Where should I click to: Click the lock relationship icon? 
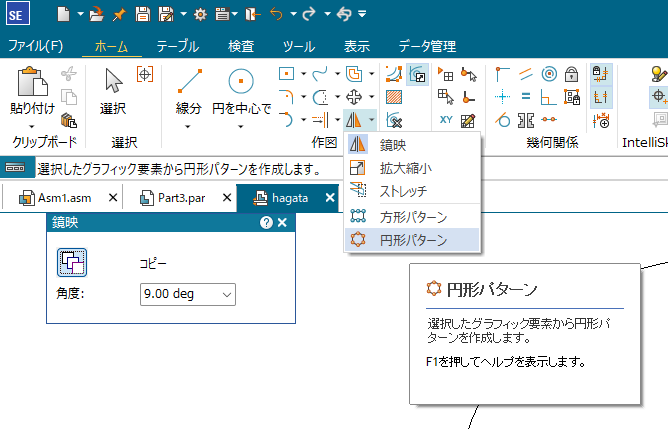(571, 74)
